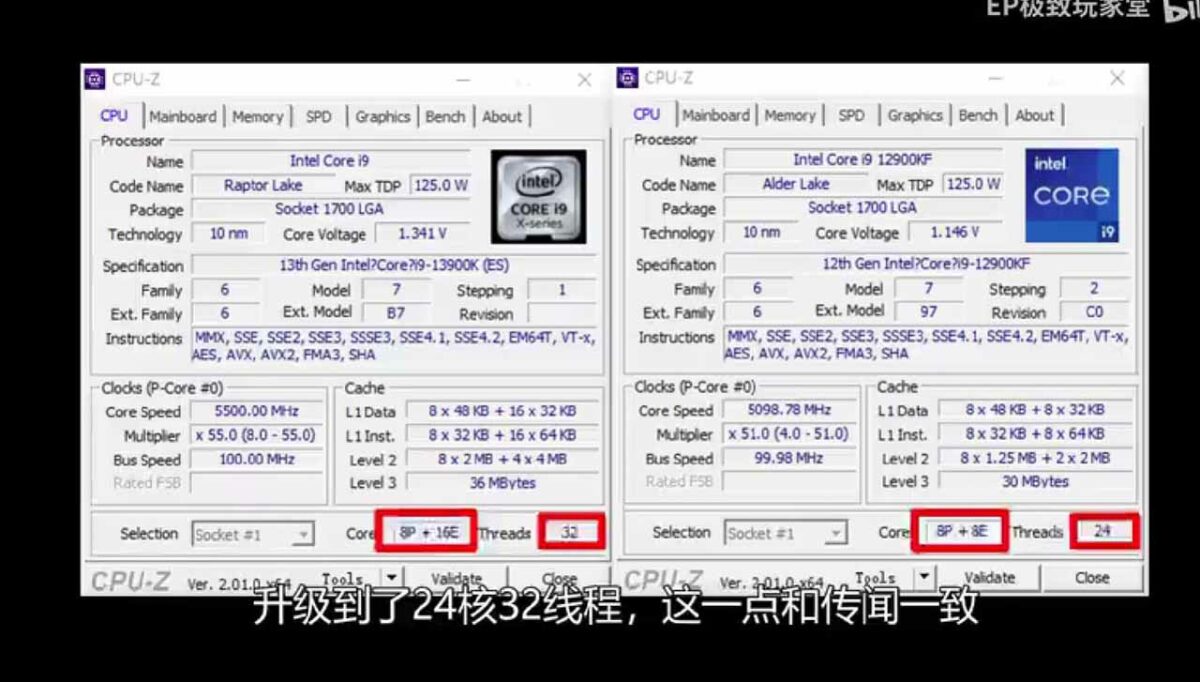Click the Threads '32' field
This screenshot has width=1200, height=682.
click(570, 533)
